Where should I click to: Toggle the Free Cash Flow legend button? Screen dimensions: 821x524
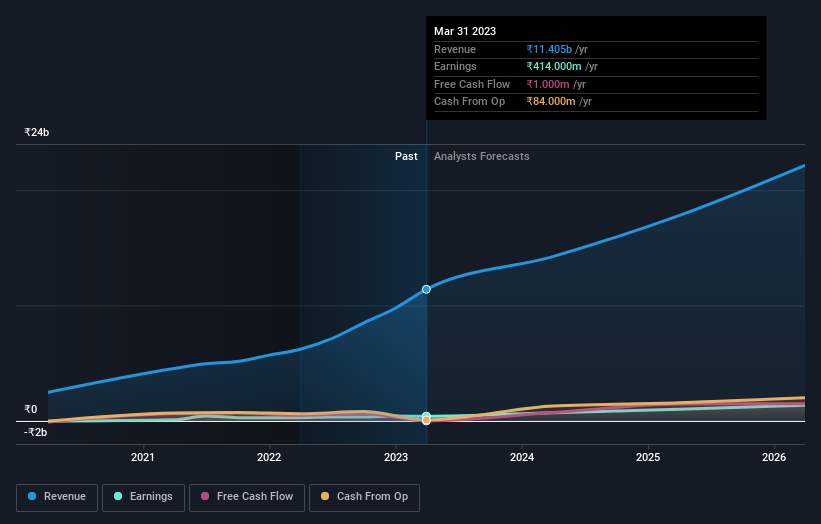point(247,497)
